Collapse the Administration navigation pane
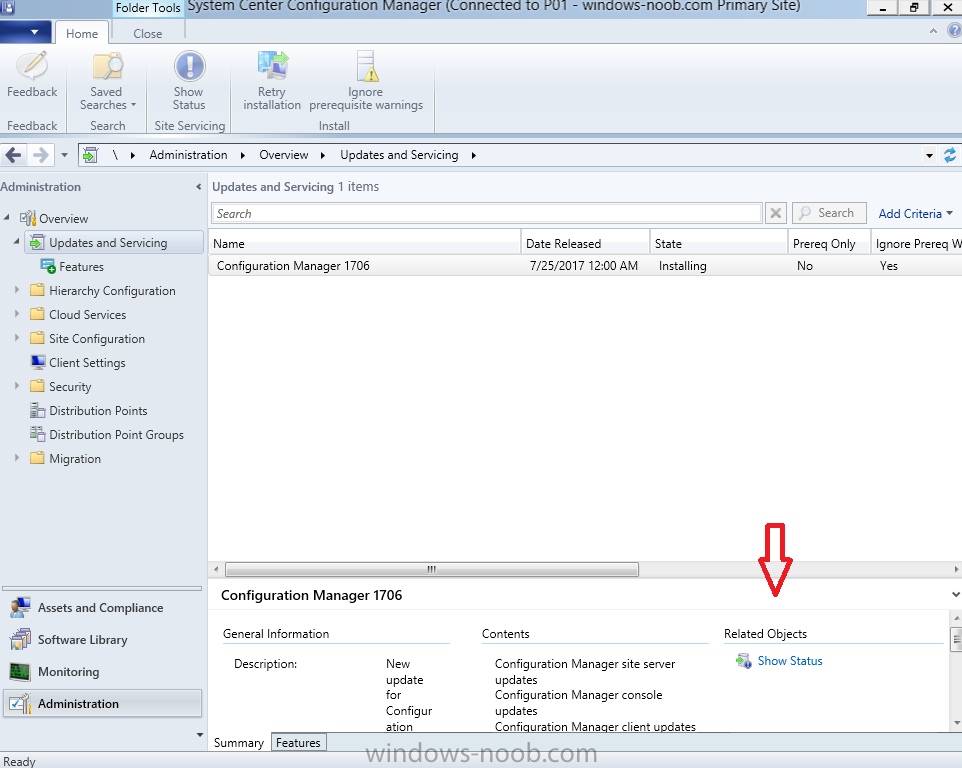 pyautogui.click(x=198, y=186)
